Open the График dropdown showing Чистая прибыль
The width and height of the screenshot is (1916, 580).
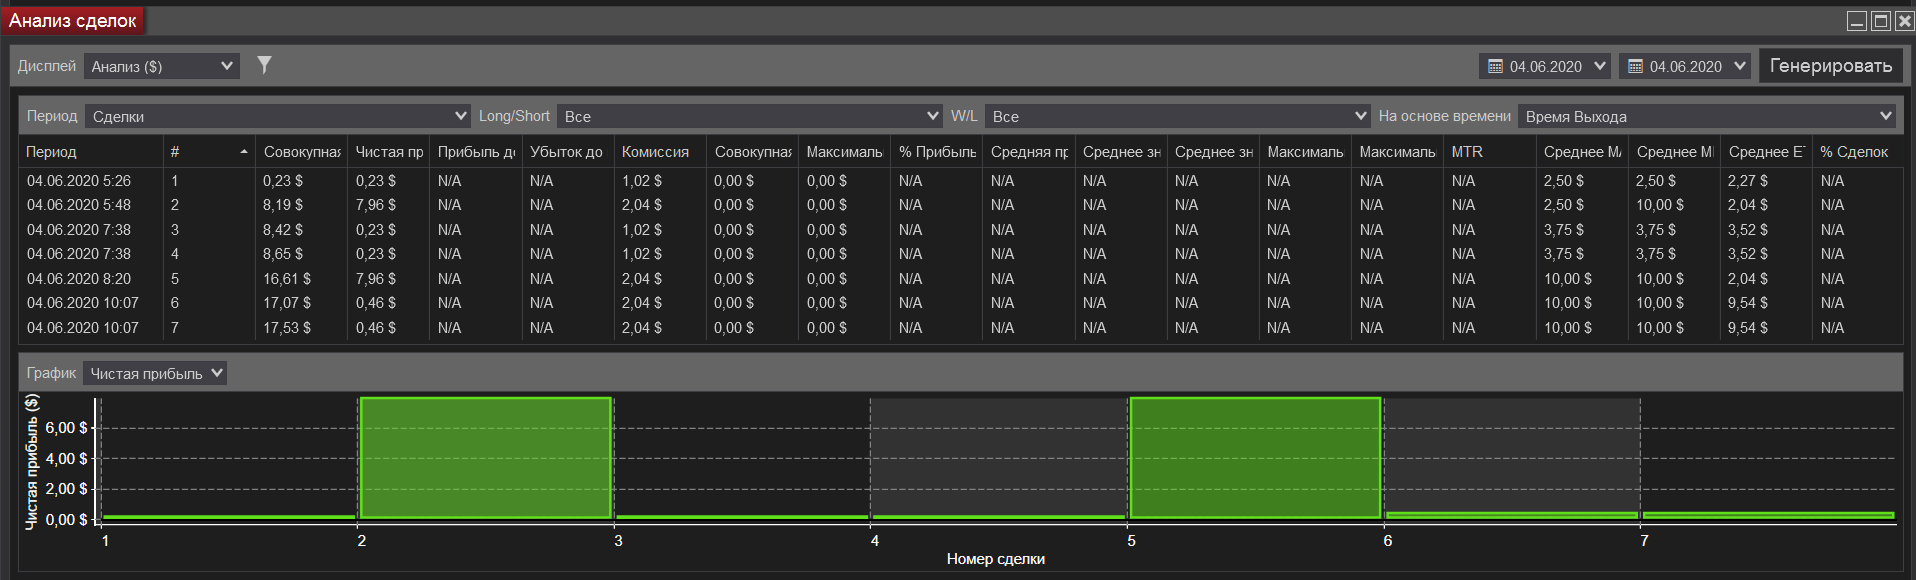(155, 373)
